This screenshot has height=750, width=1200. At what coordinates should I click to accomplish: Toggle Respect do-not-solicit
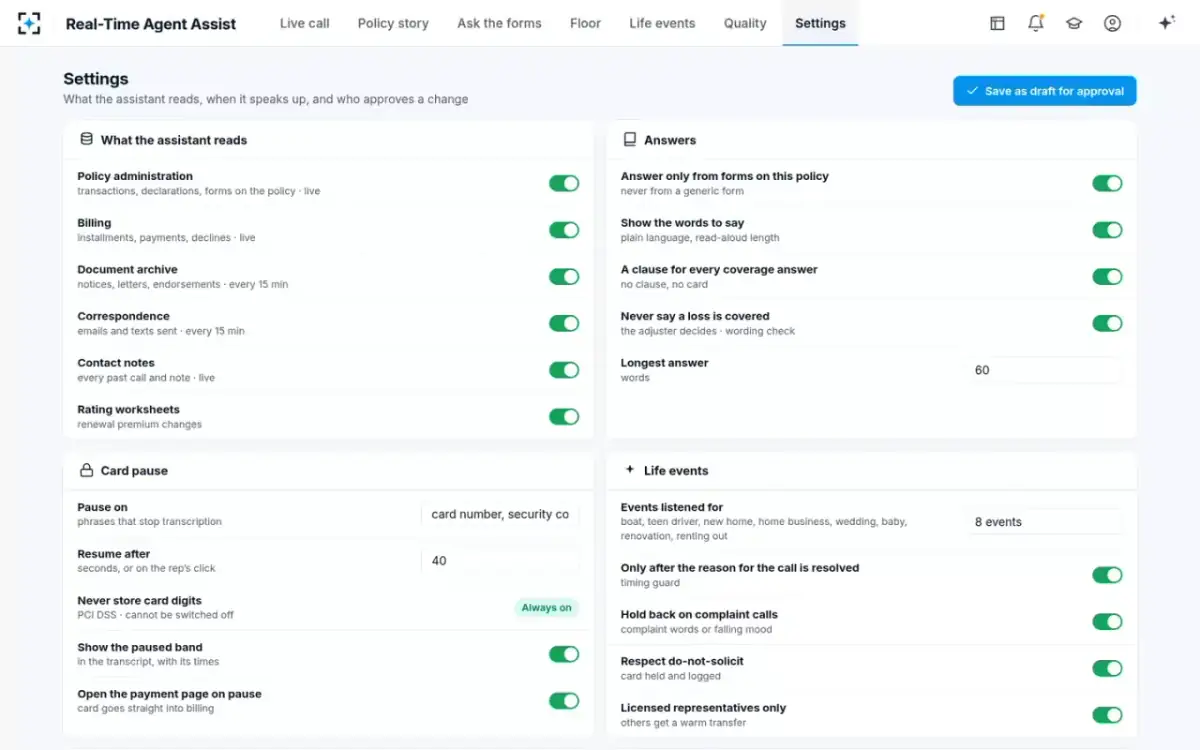1107,668
